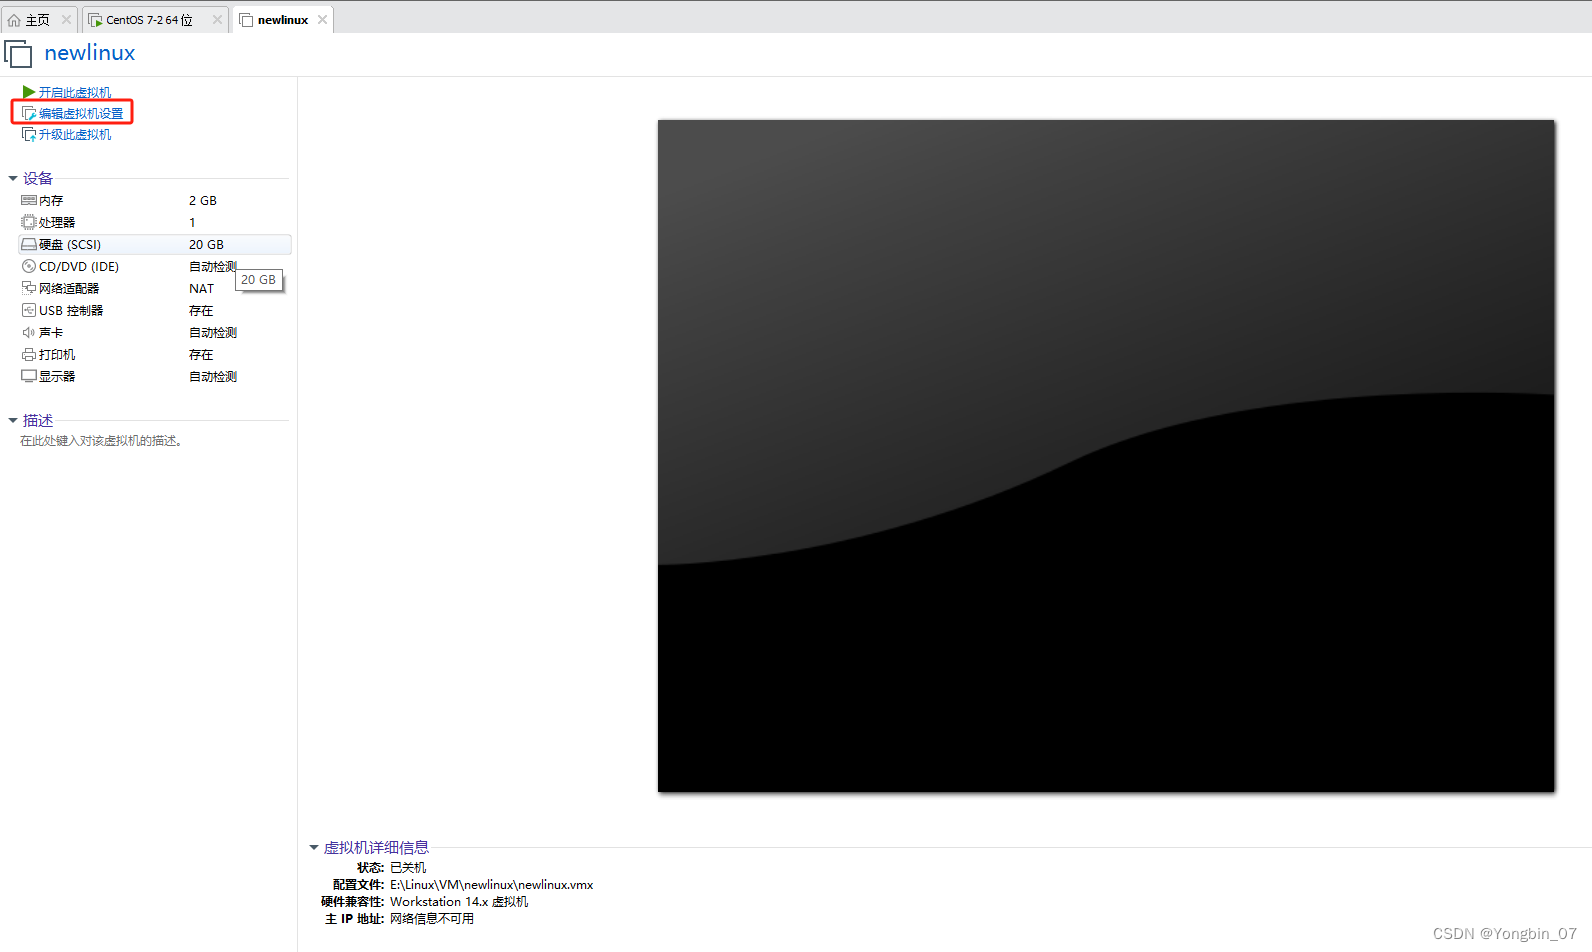Screen dimensions: 1592x952
Task: Click the 网络信息不可用 IP address text
Action: pos(432,919)
